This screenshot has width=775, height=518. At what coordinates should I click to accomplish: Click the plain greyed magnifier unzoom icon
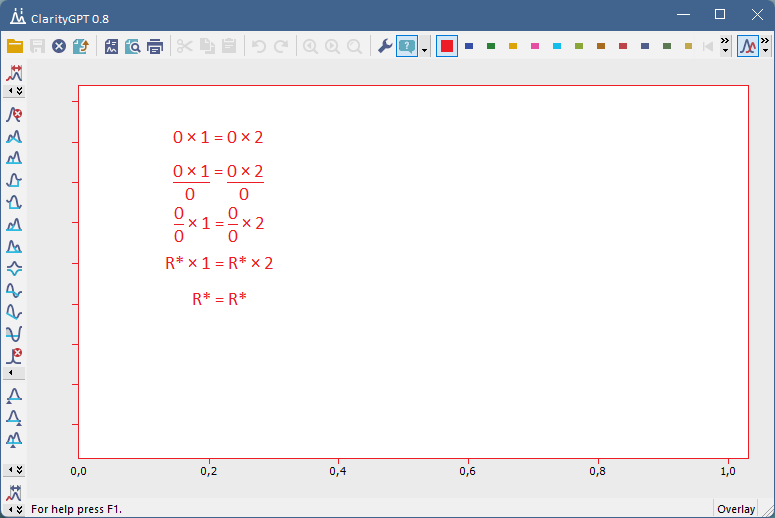click(354, 46)
